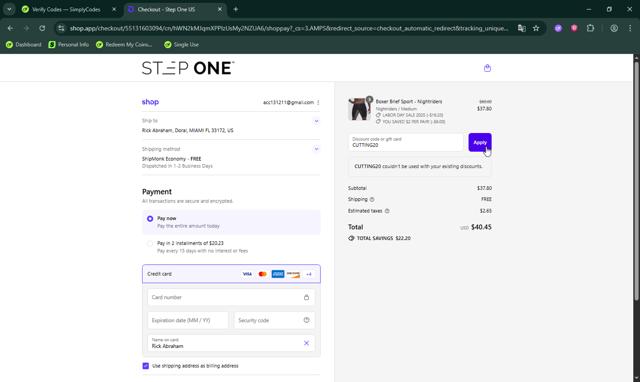Open the purple extension icon
This screenshot has width=640, height=382.
coord(558,28)
